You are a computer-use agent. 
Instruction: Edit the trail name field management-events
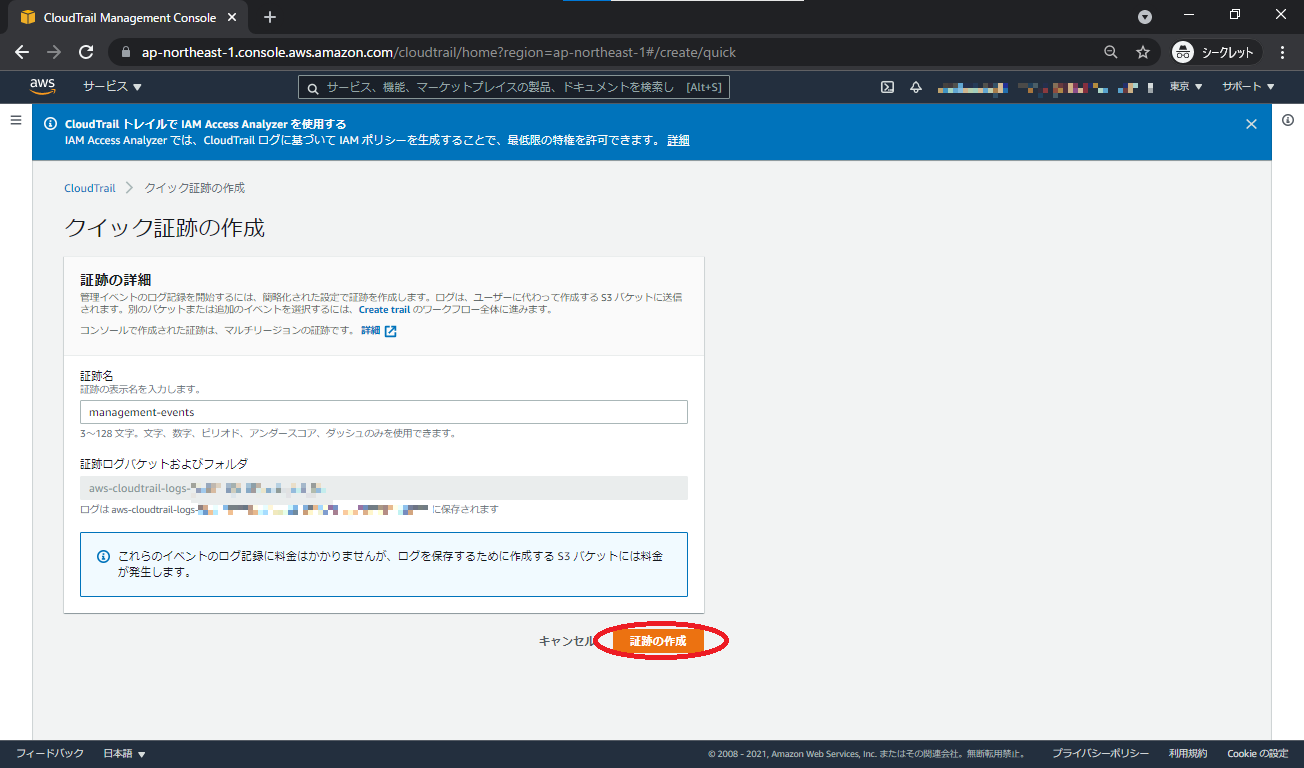coord(384,412)
